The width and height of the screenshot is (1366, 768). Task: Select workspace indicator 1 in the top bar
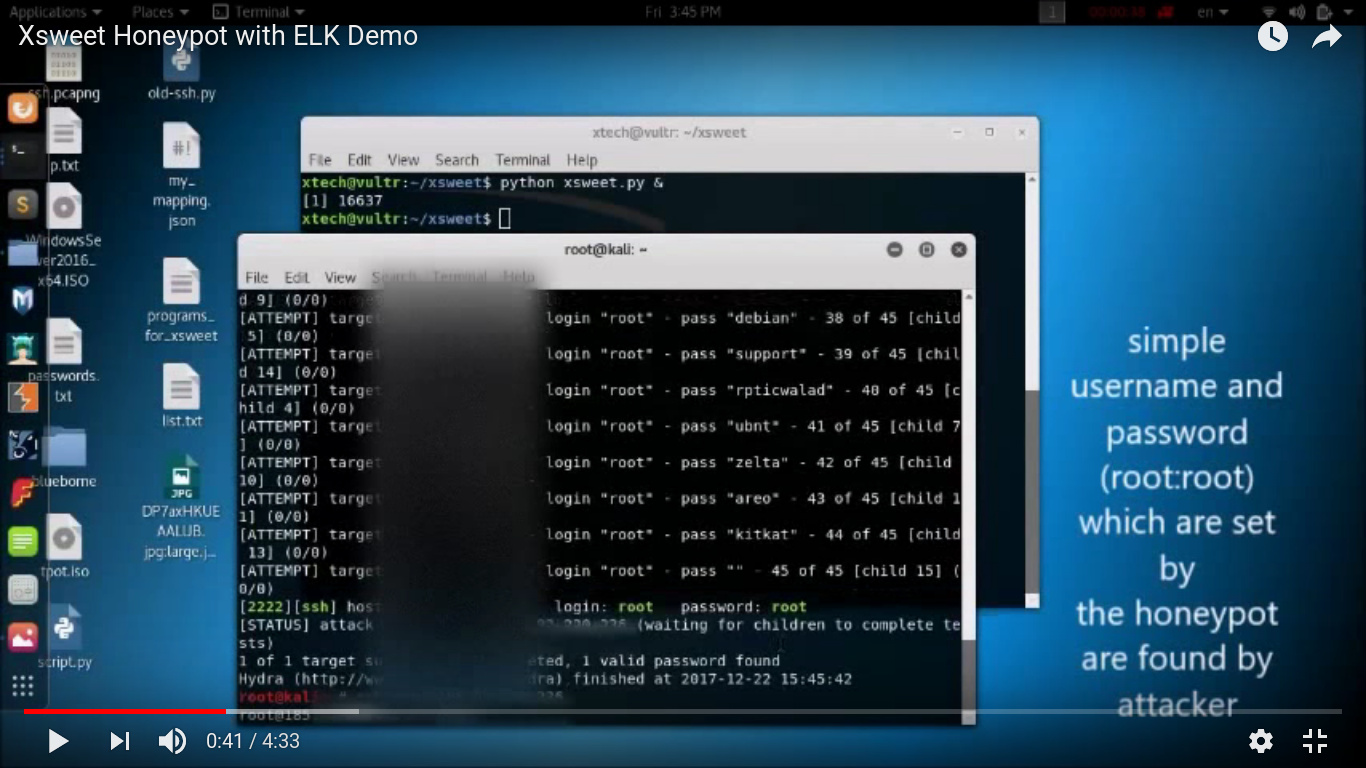pyautogui.click(x=1053, y=12)
